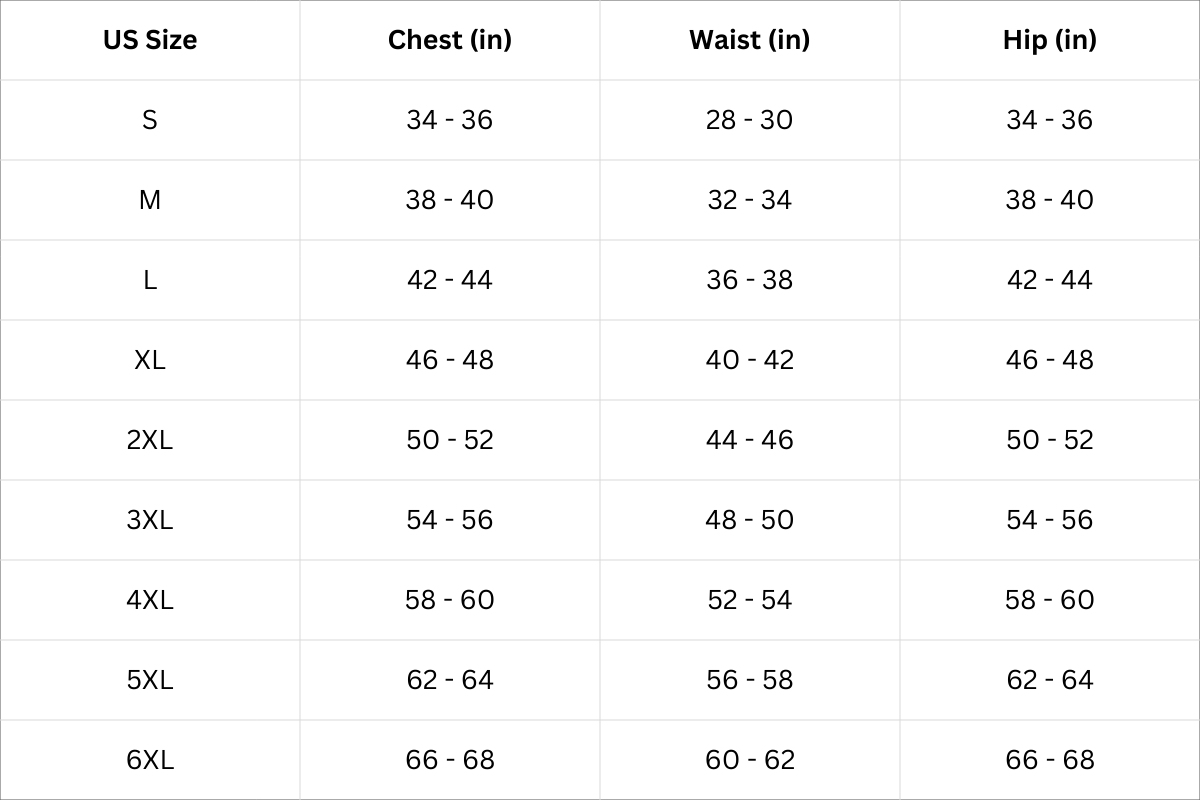
Task: Click the chest value for size M
Action: point(450,200)
